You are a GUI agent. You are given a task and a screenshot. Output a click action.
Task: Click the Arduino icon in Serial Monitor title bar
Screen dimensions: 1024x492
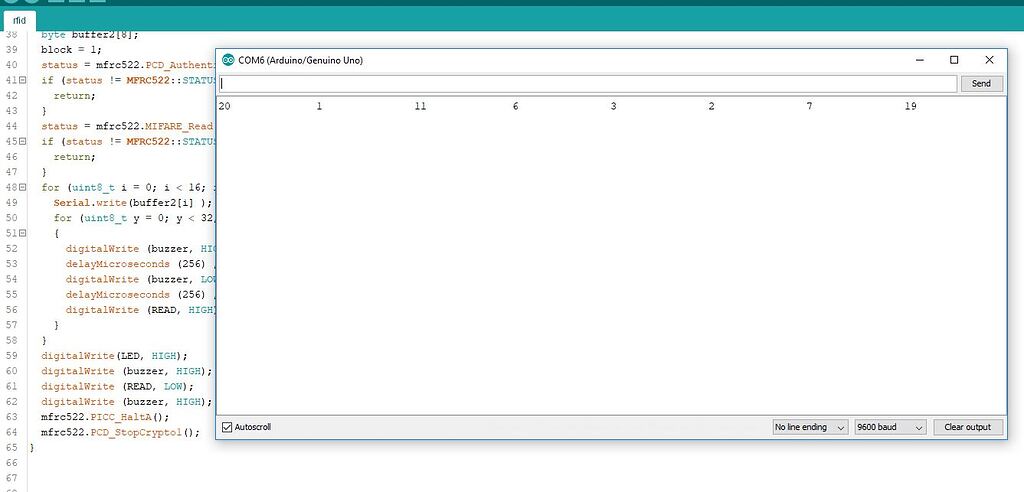click(x=228, y=60)
